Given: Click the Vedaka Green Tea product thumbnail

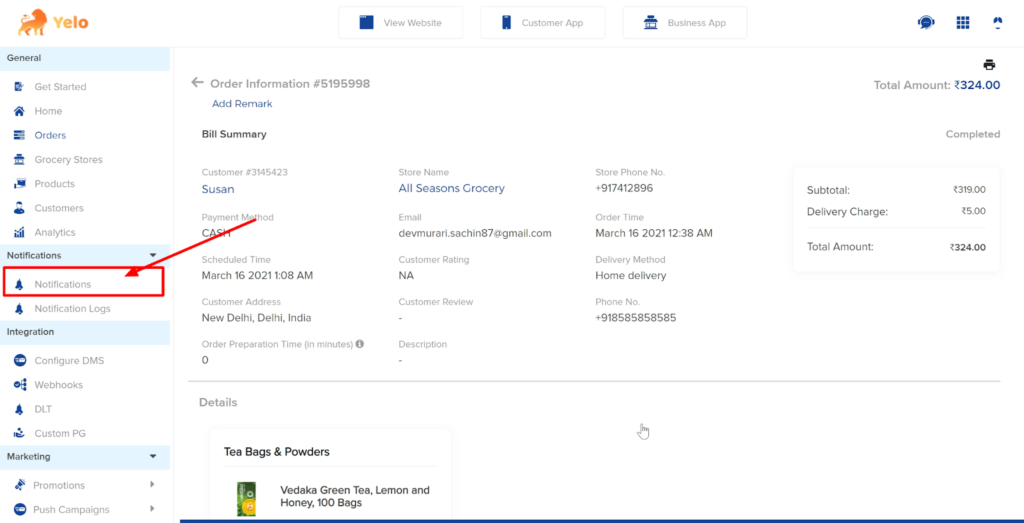Looking at the screenshot, I should tap(246, 499).
